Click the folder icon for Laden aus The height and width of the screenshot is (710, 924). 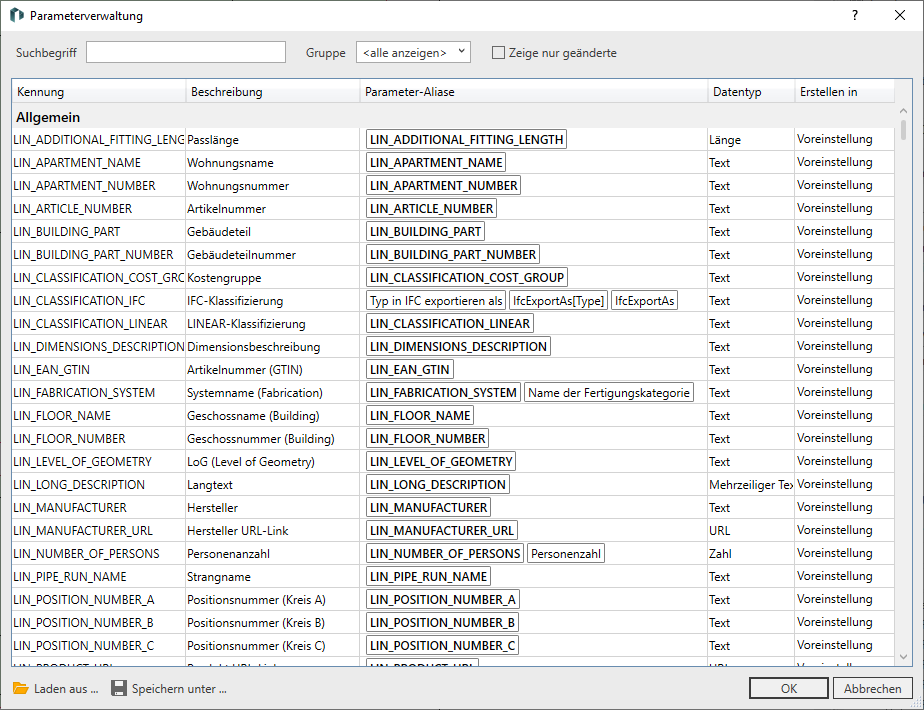(21, 688)
